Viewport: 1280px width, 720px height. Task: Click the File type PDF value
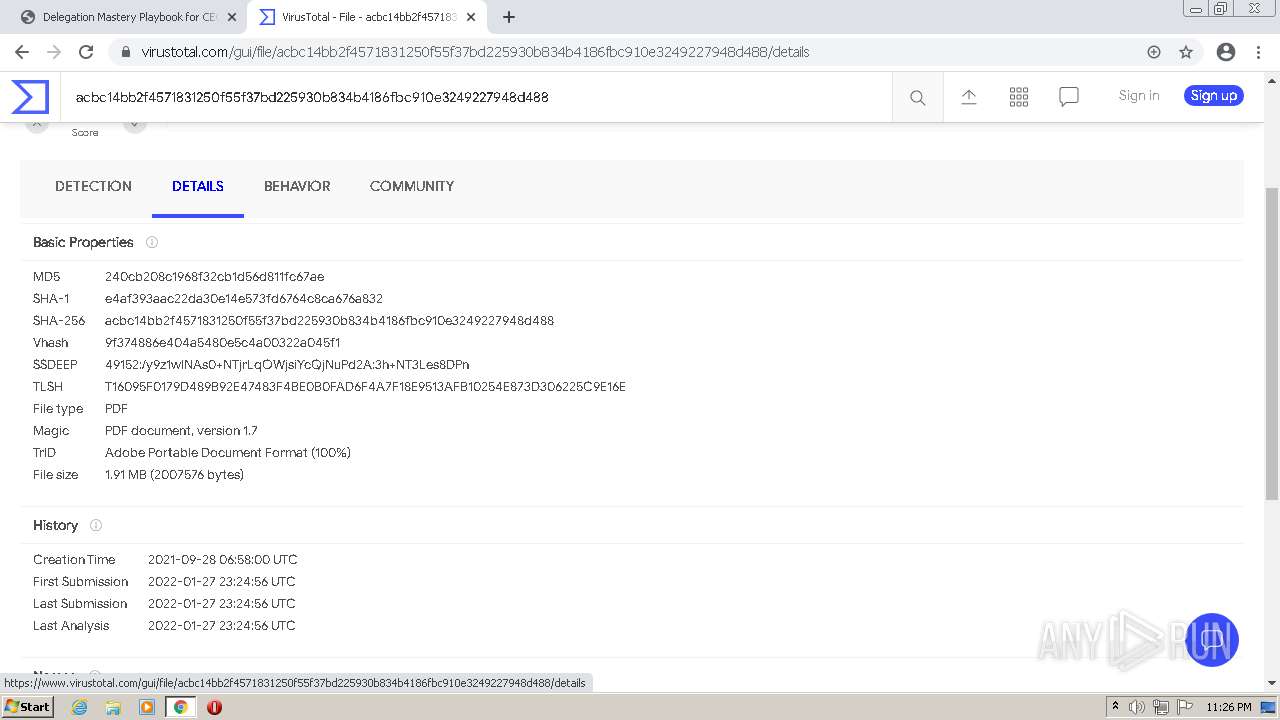click(x=116, y=409)
